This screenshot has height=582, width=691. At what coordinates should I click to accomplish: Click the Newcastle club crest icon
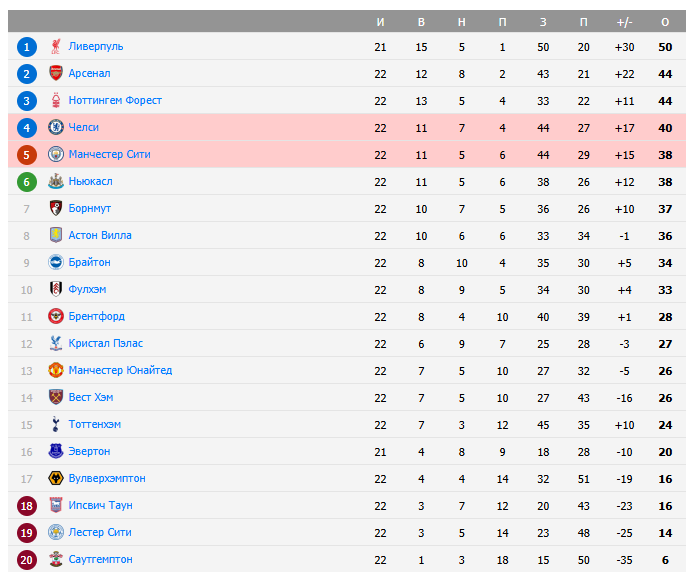pyautogui.click(x=56, y=182)
